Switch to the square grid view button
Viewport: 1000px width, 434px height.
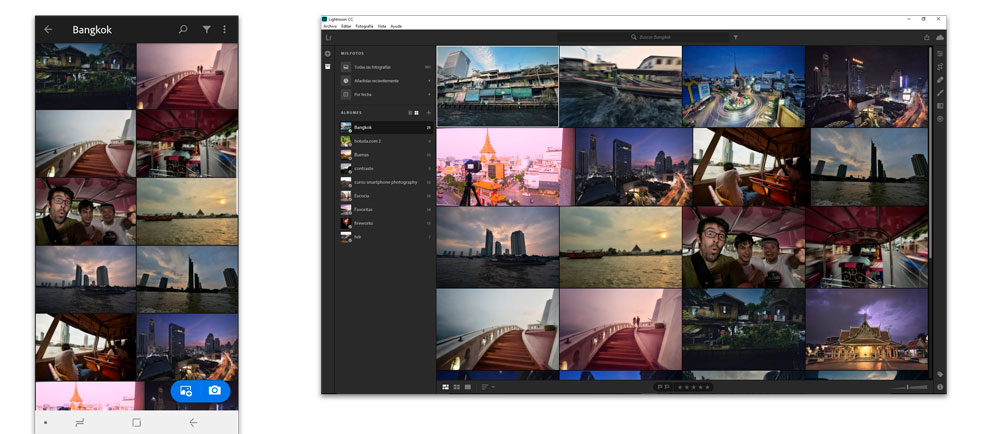click(457, 386)
